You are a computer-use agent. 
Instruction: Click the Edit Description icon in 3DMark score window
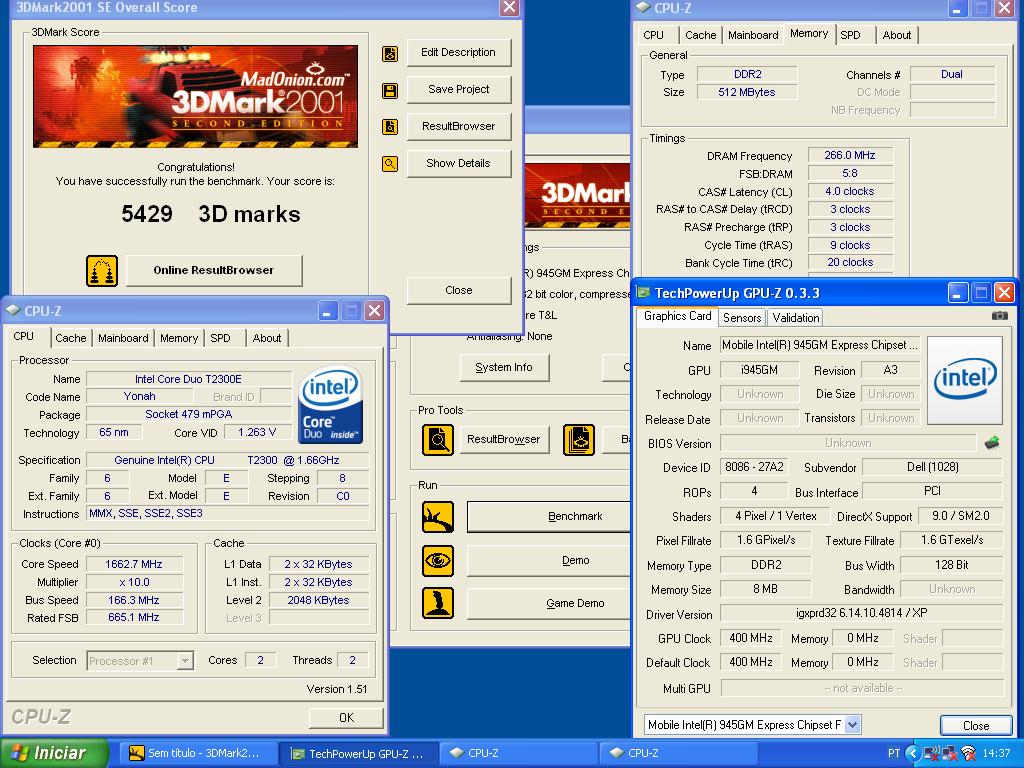click(390, 53)
